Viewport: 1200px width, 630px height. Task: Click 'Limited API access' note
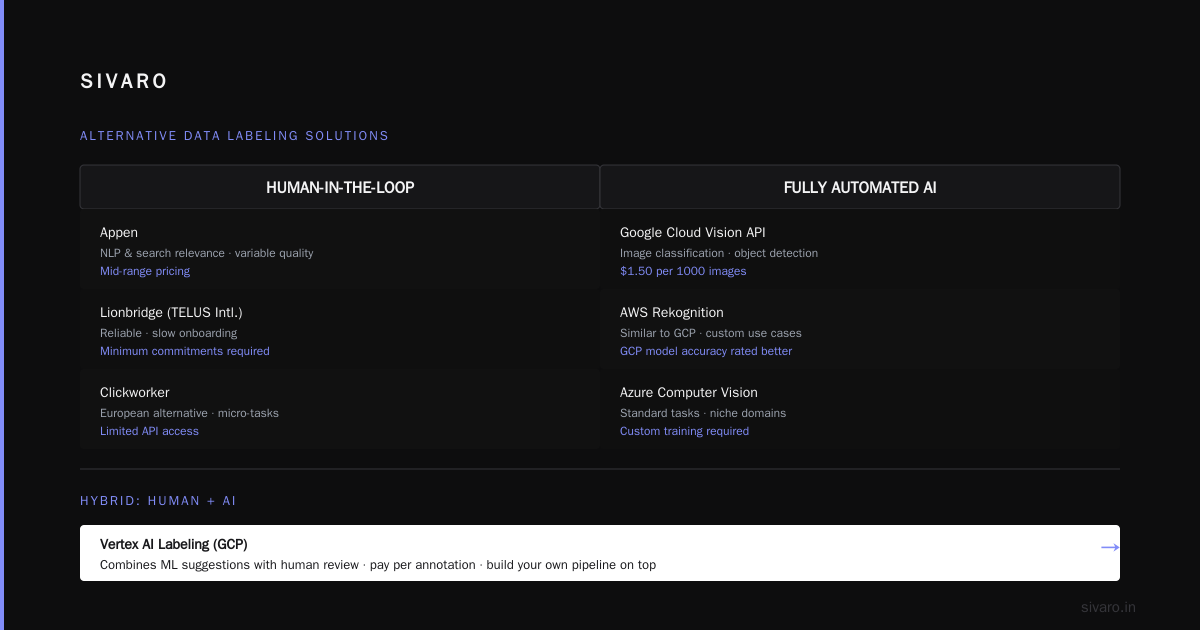click(150, 431)
